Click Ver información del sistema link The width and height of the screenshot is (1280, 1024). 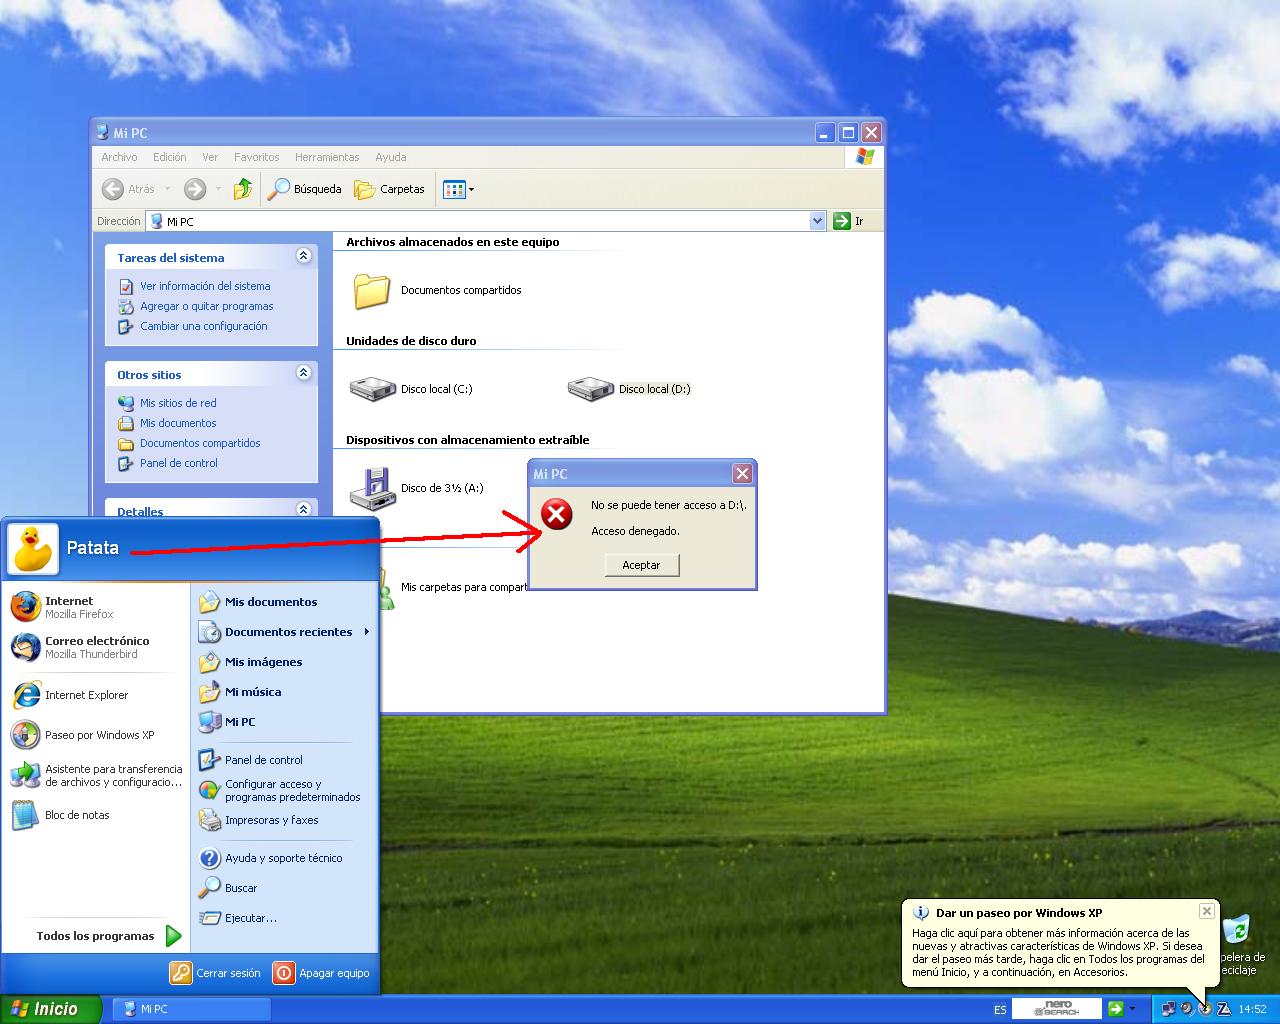pos(205,286)
